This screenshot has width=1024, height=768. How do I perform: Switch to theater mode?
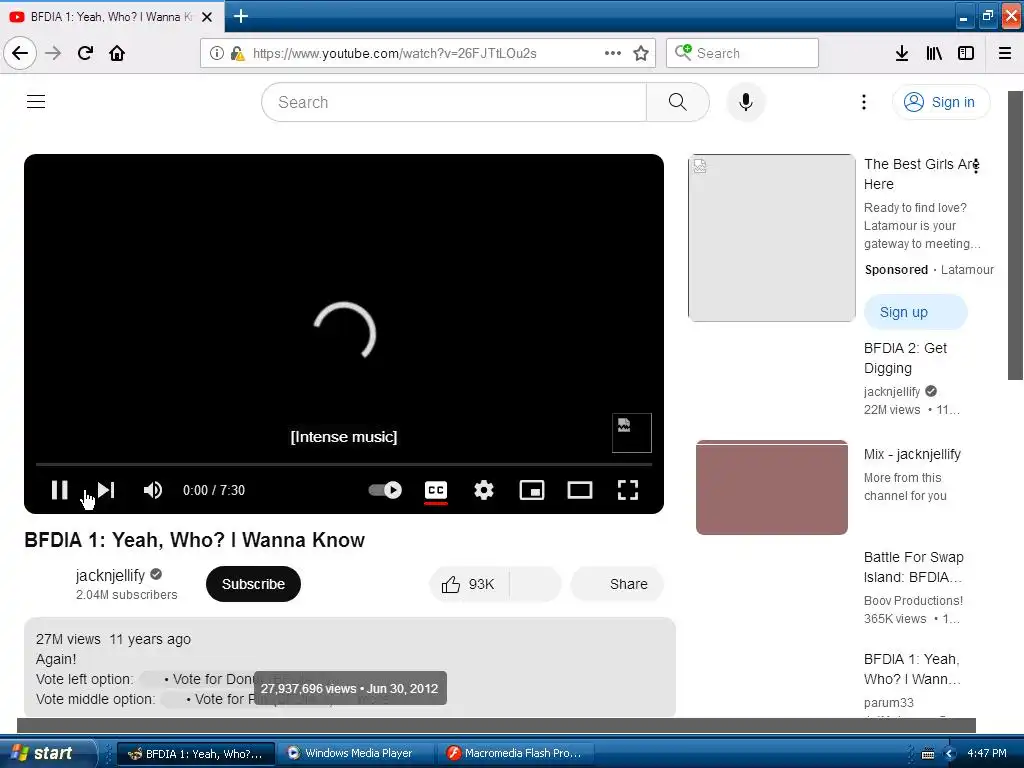[580, 490]
